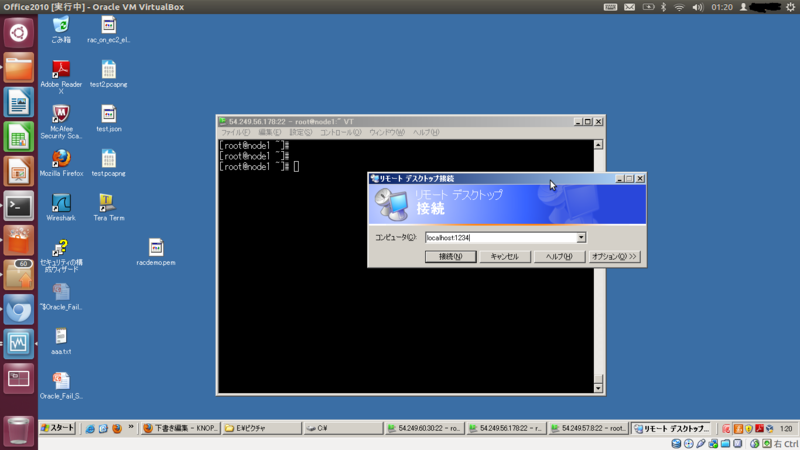Select the aaa.txt file icon
800x450 pixels.
coord(61,341)
